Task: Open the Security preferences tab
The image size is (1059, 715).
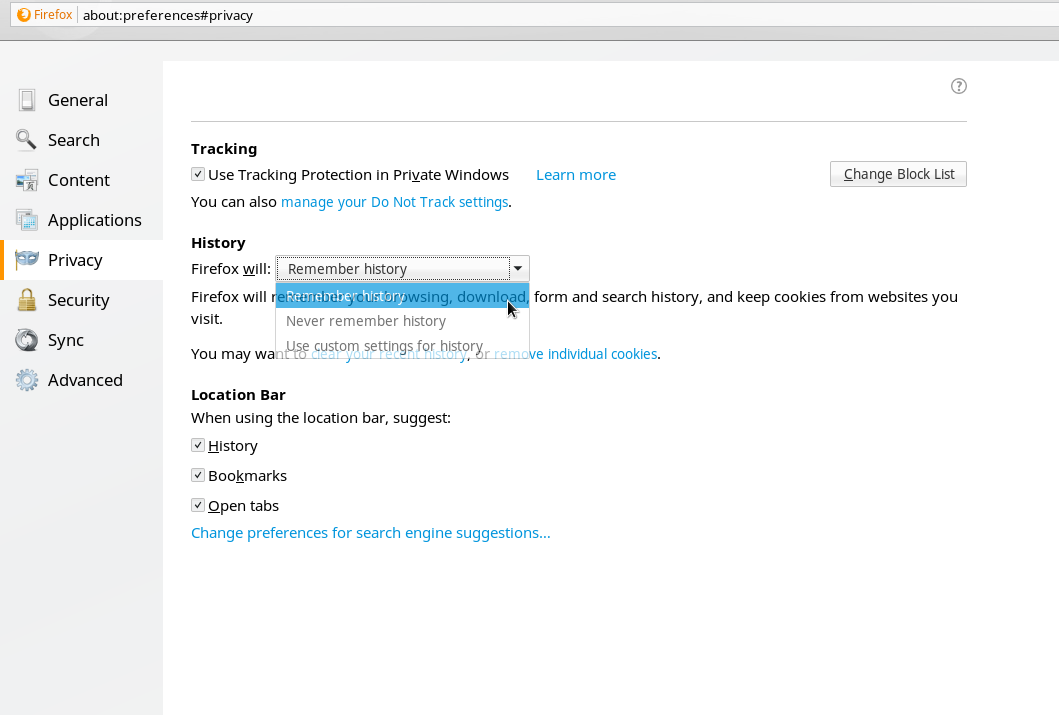Action: point(82,300)
